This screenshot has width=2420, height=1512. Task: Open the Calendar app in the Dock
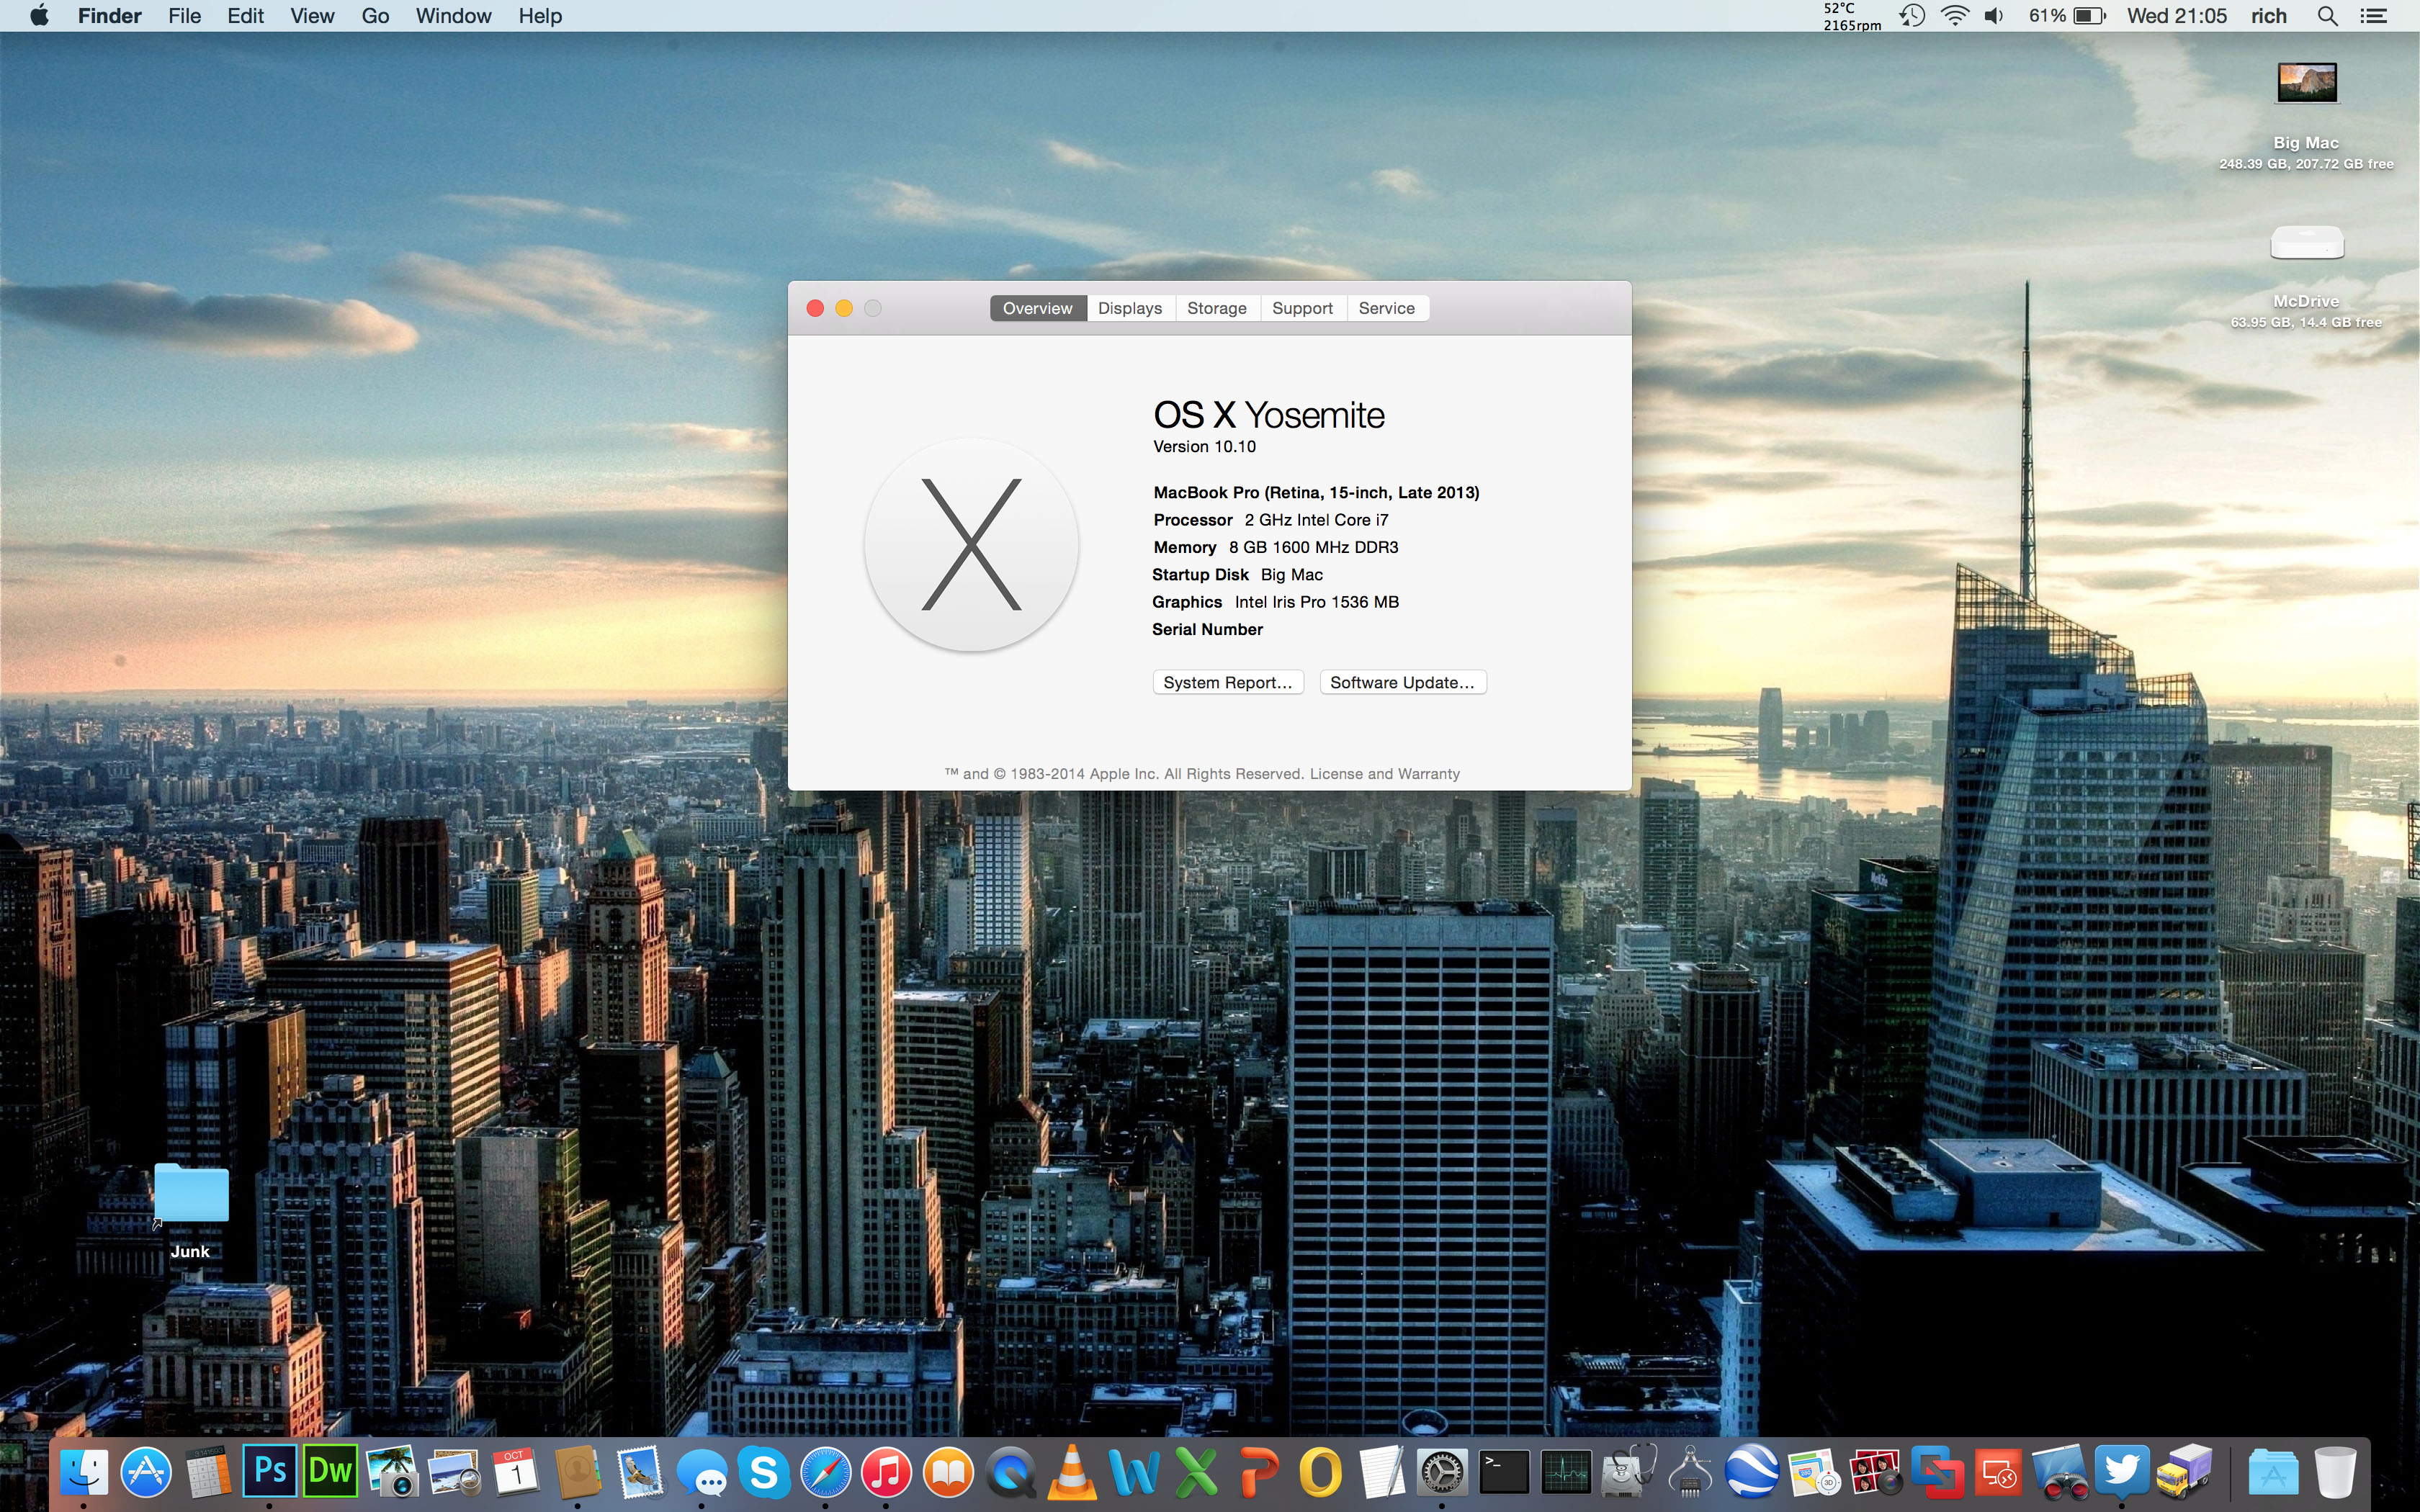click(516, 1472)
